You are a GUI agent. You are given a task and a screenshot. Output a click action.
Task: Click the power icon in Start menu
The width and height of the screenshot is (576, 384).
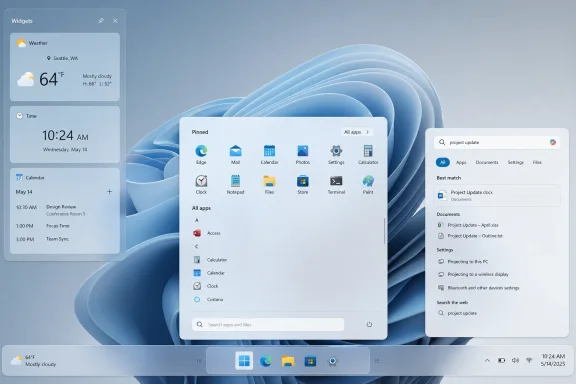coord(369,324)
